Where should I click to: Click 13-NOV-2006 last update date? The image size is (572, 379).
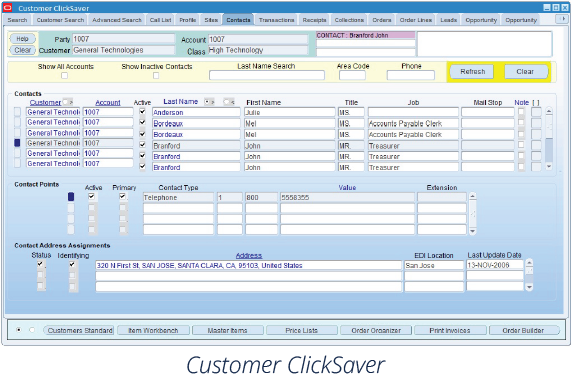[495, 265]
